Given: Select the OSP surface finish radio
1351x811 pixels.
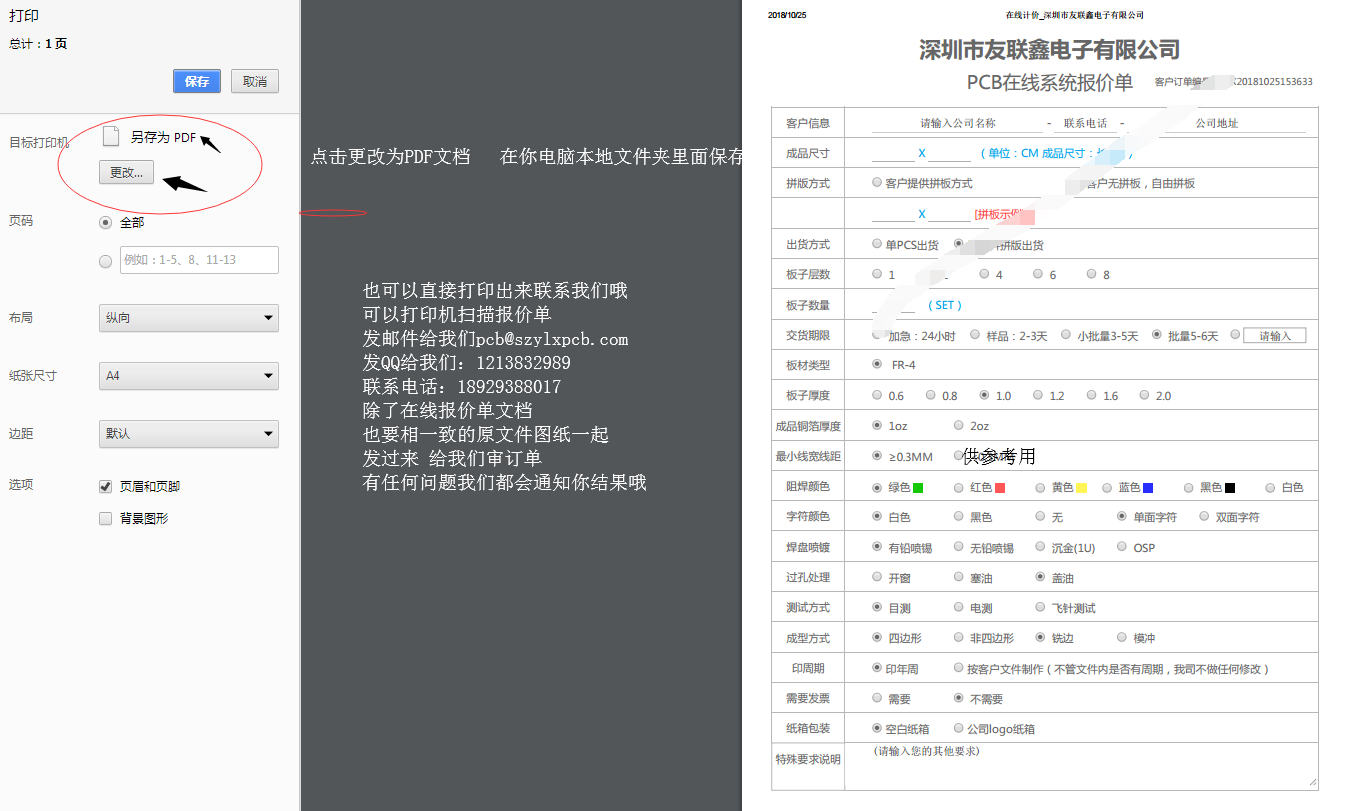Looking at the screenshot, I should pyautogui.click(x=1122, y=547).
